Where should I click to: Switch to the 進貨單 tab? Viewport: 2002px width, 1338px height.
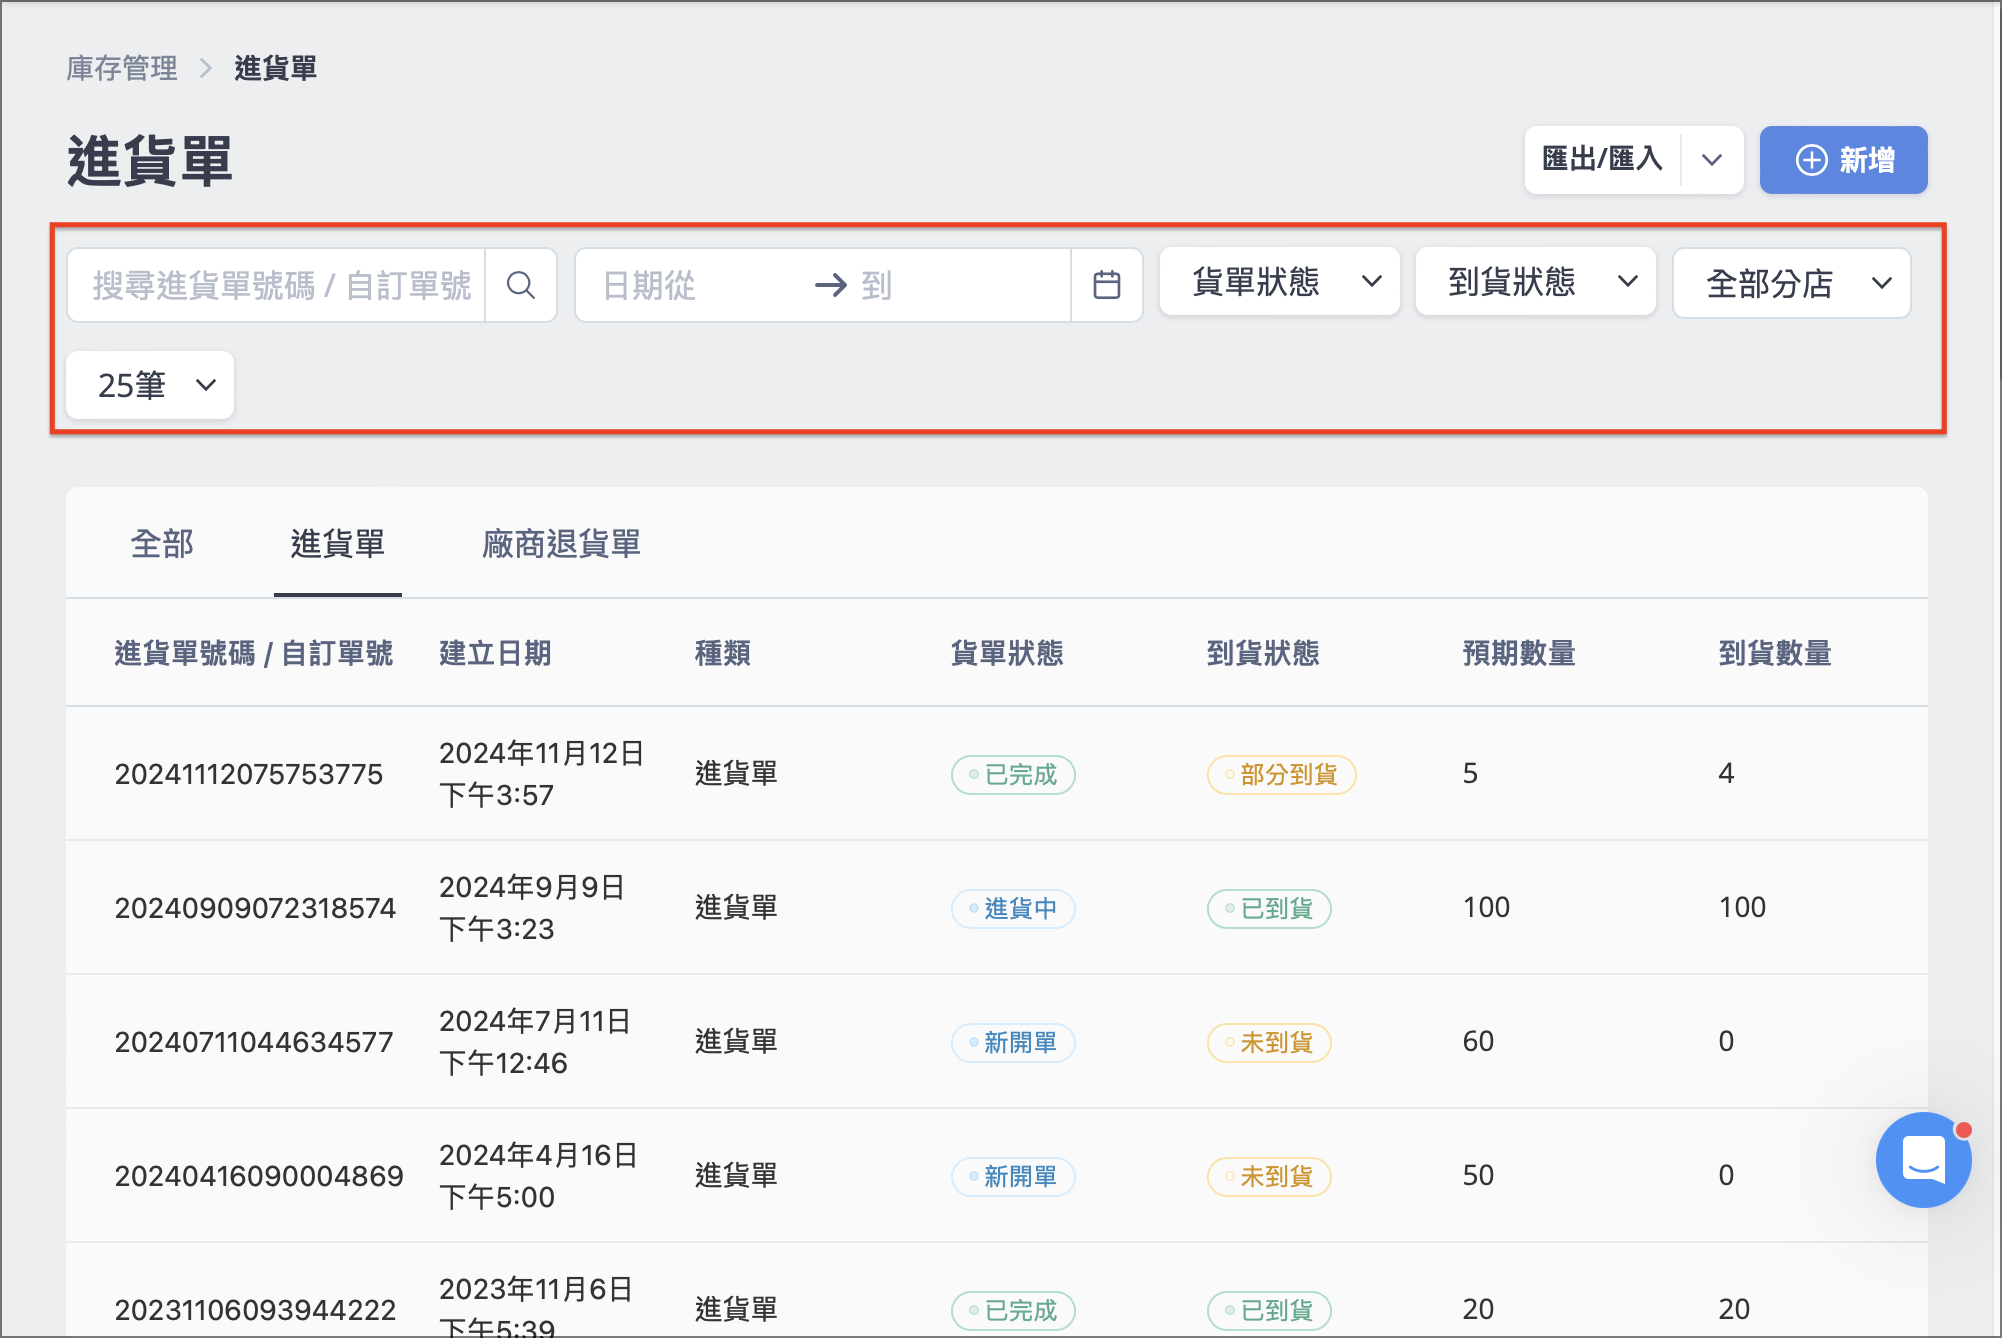click(x=338, y=544)
